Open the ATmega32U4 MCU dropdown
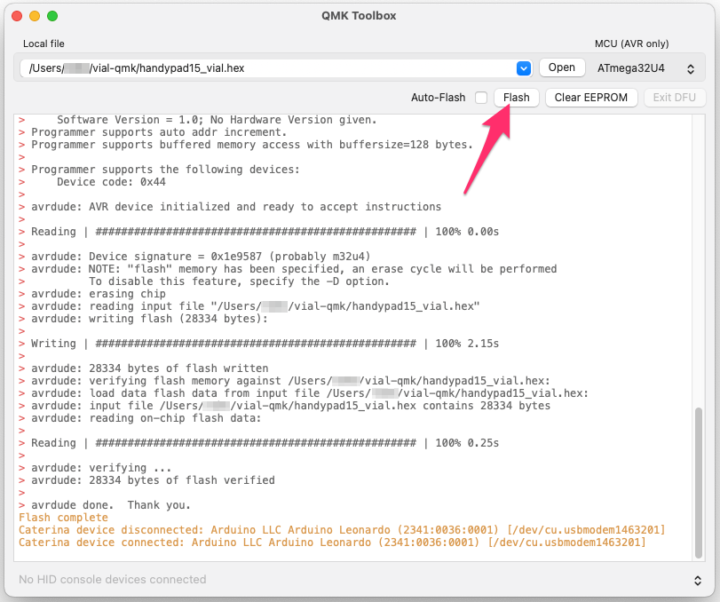Image resolution: width=720 pixels, height=602 pixels. point(644,68)
